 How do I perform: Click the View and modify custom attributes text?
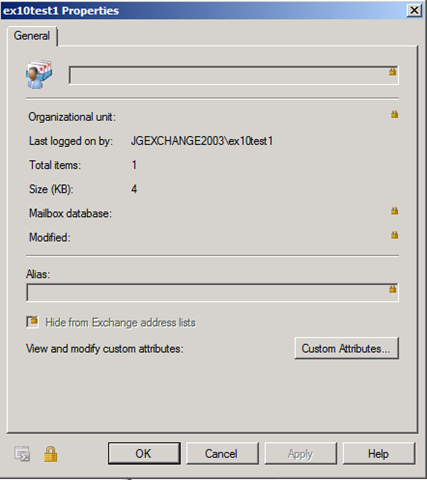[105, 349]
